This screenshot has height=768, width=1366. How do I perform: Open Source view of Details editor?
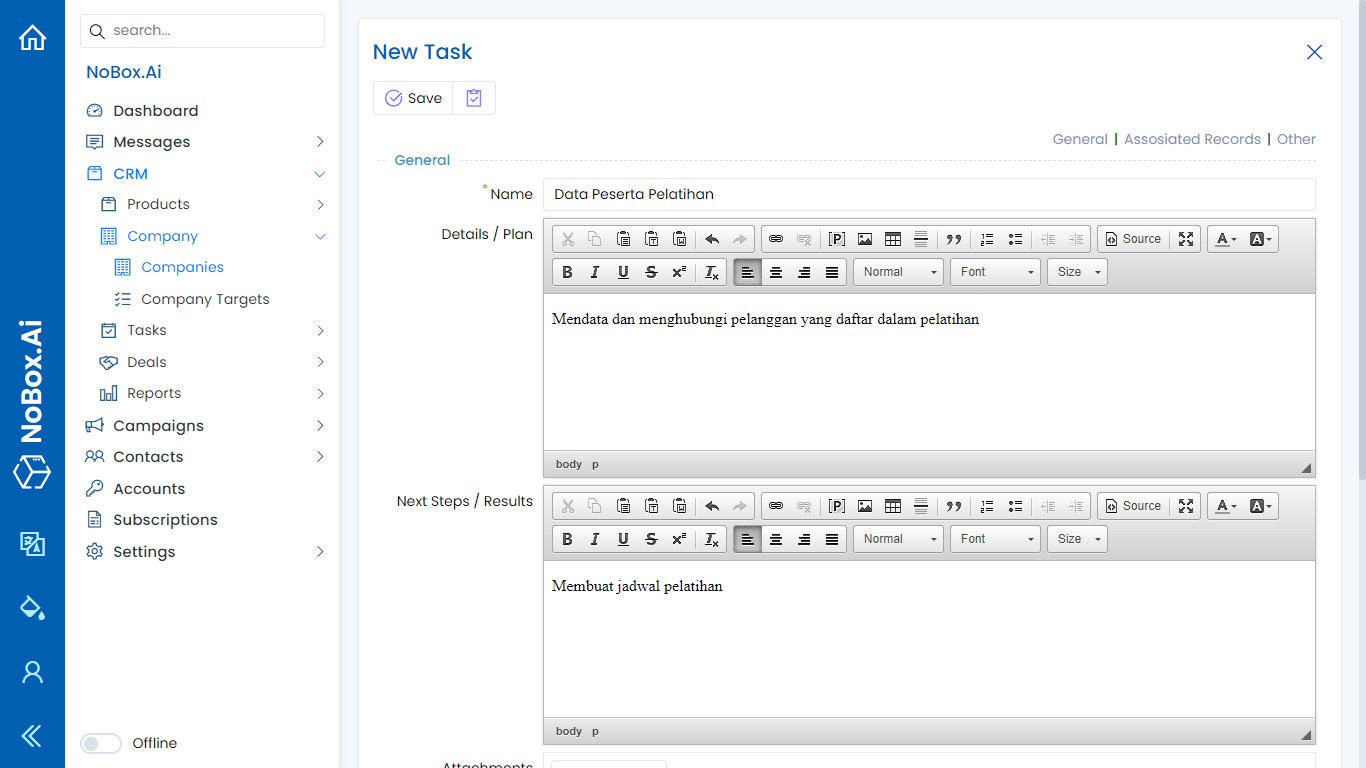(x=1133, y=239)
